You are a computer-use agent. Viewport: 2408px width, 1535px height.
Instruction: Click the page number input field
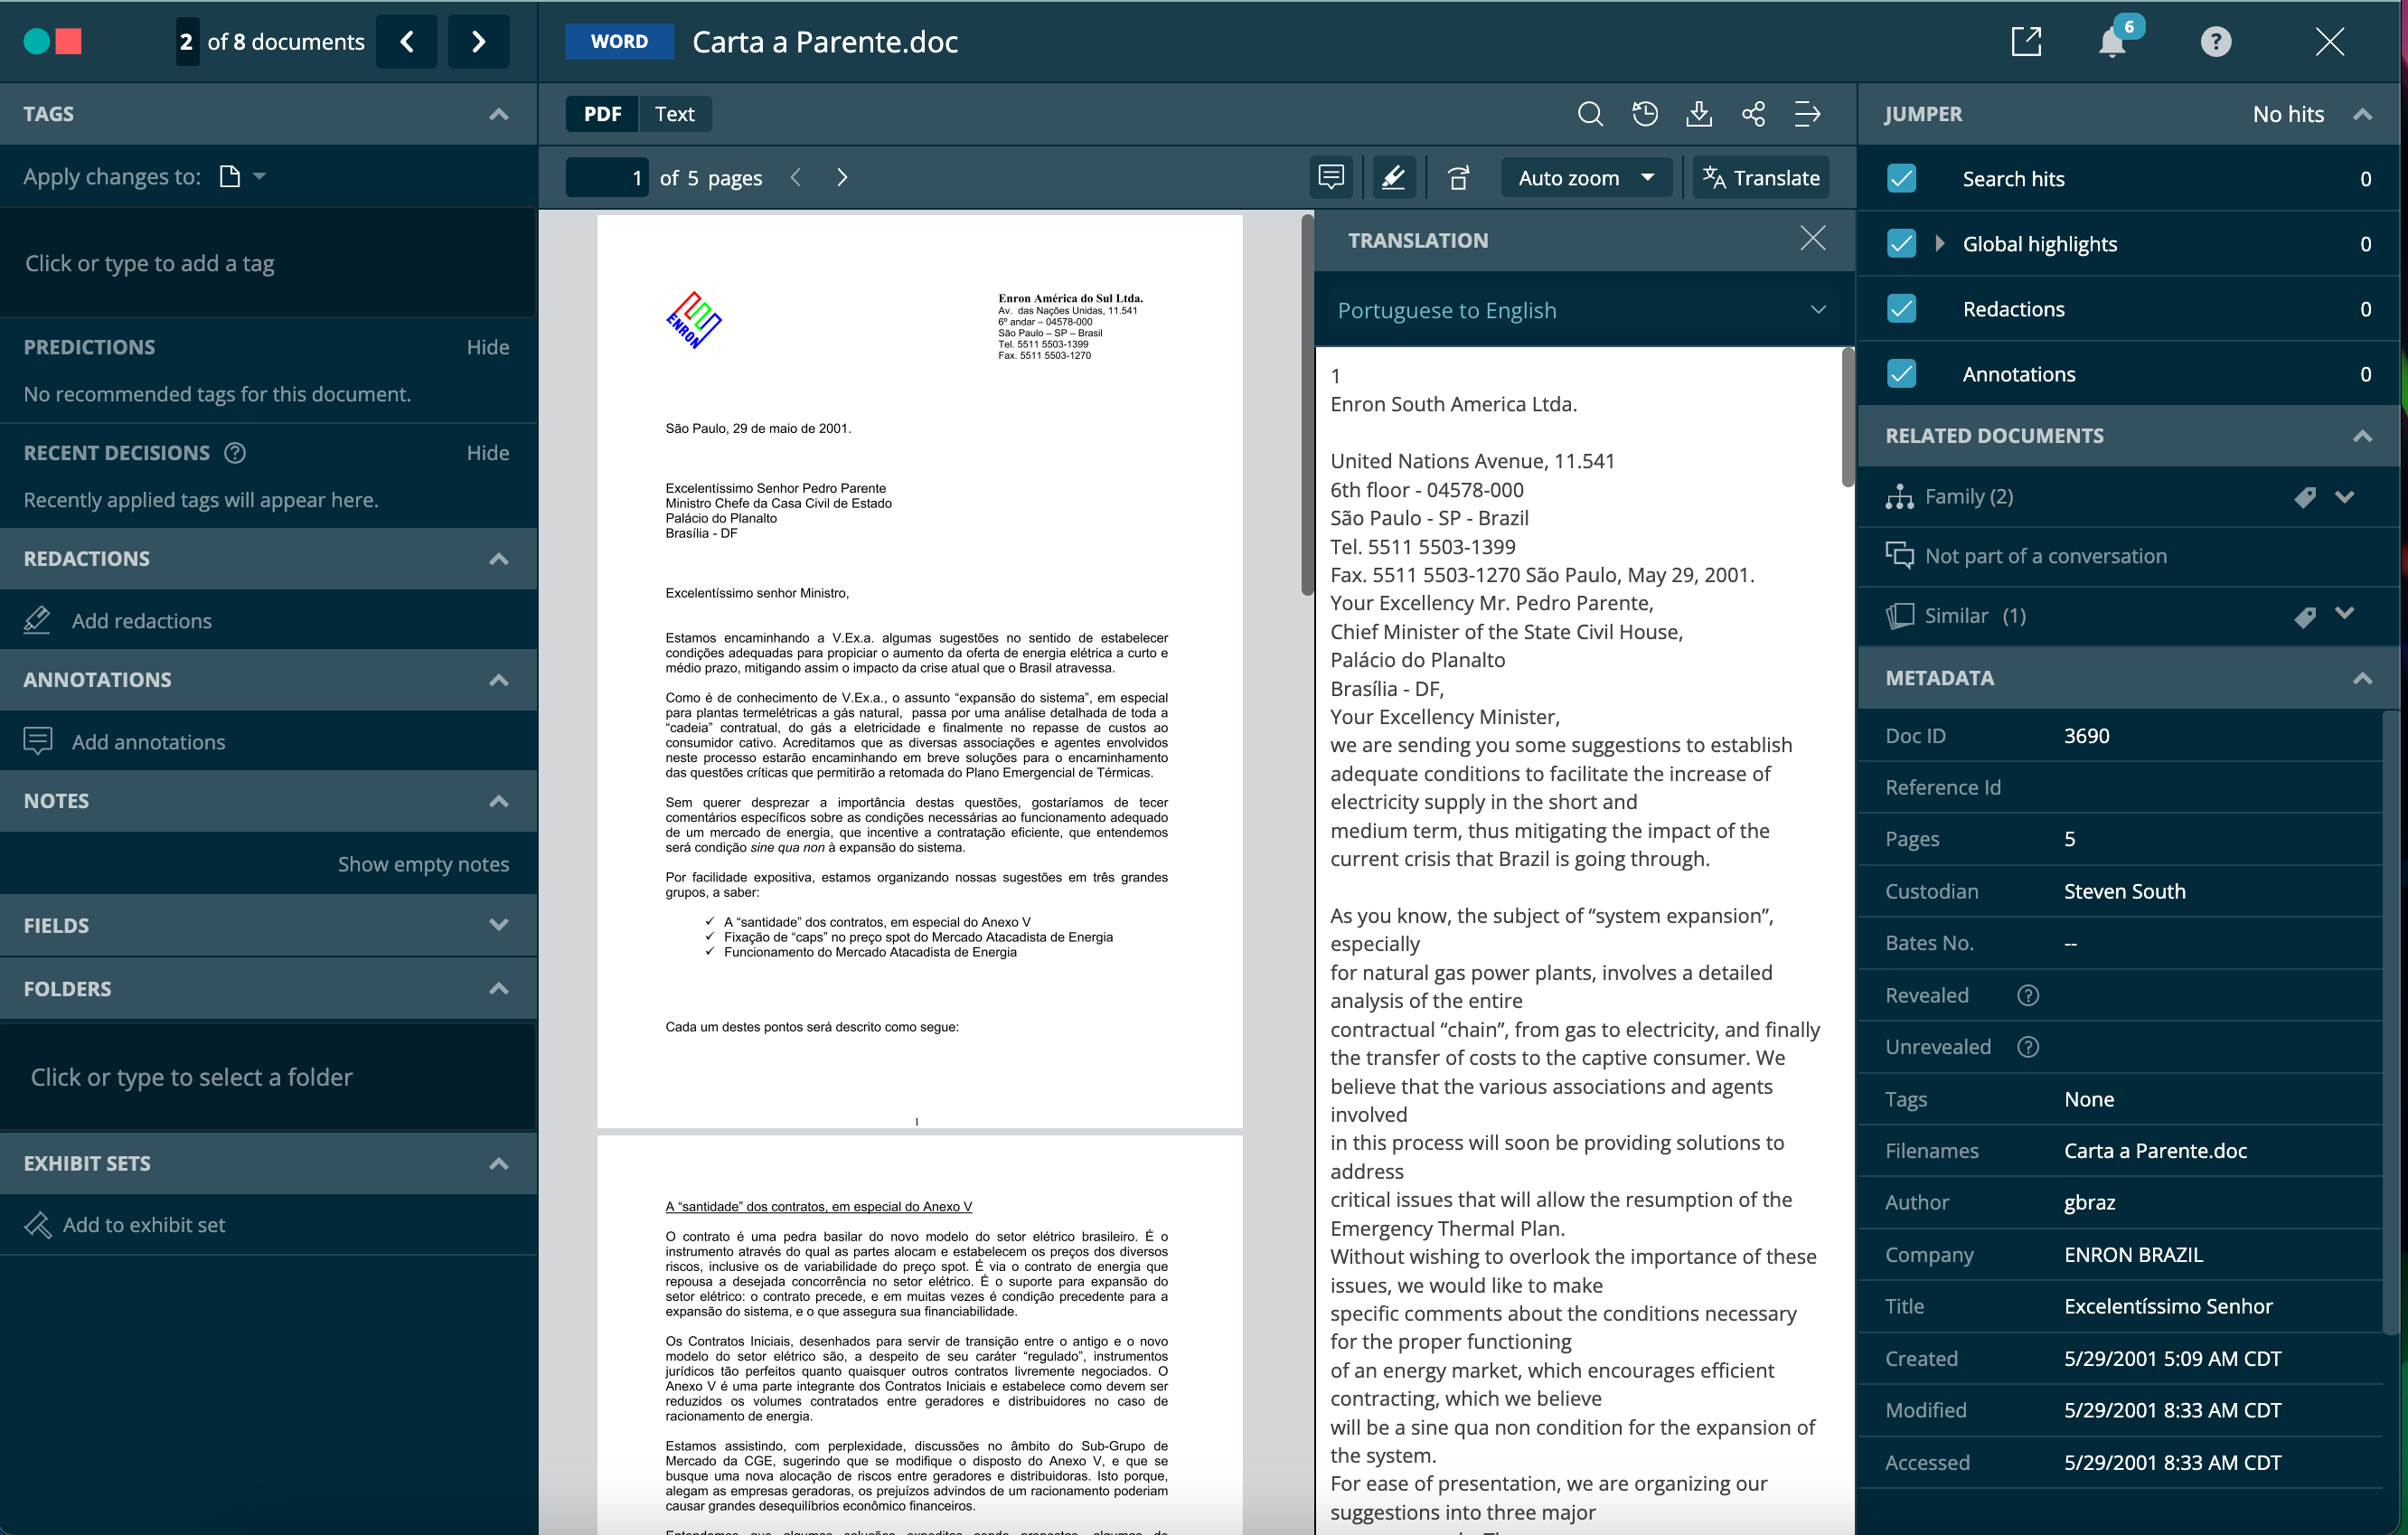[607, 177]
